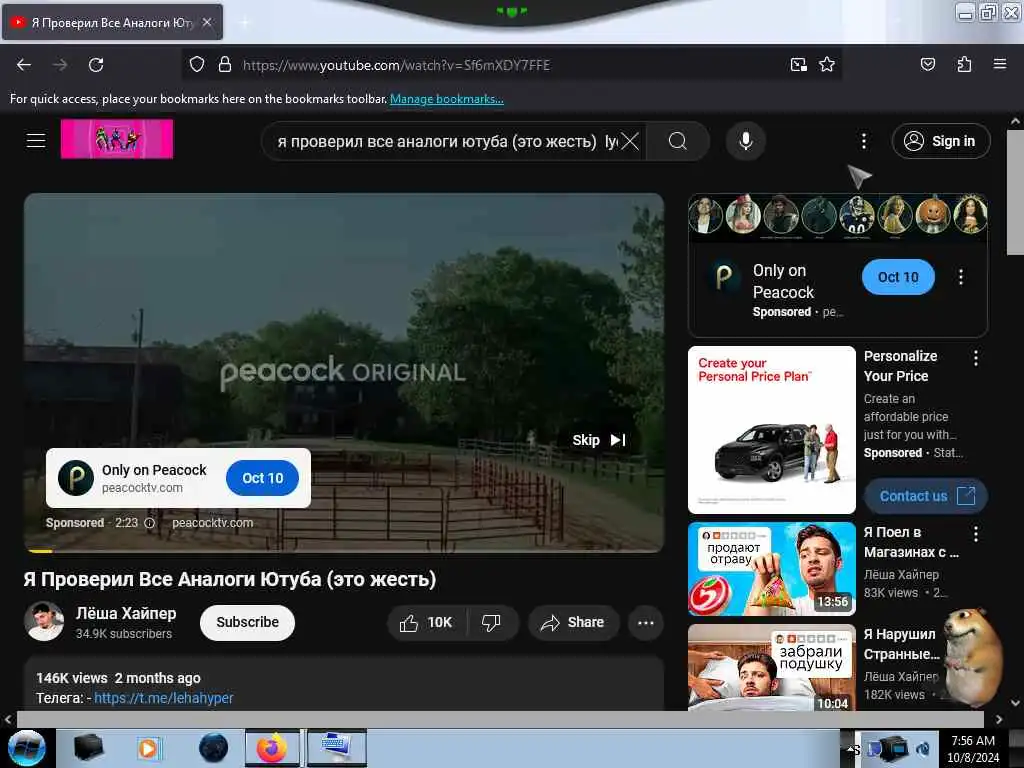The height and width of the screenshot is (768, 1024).
Task: Clear the YouTube search box text
Action: 630,141
